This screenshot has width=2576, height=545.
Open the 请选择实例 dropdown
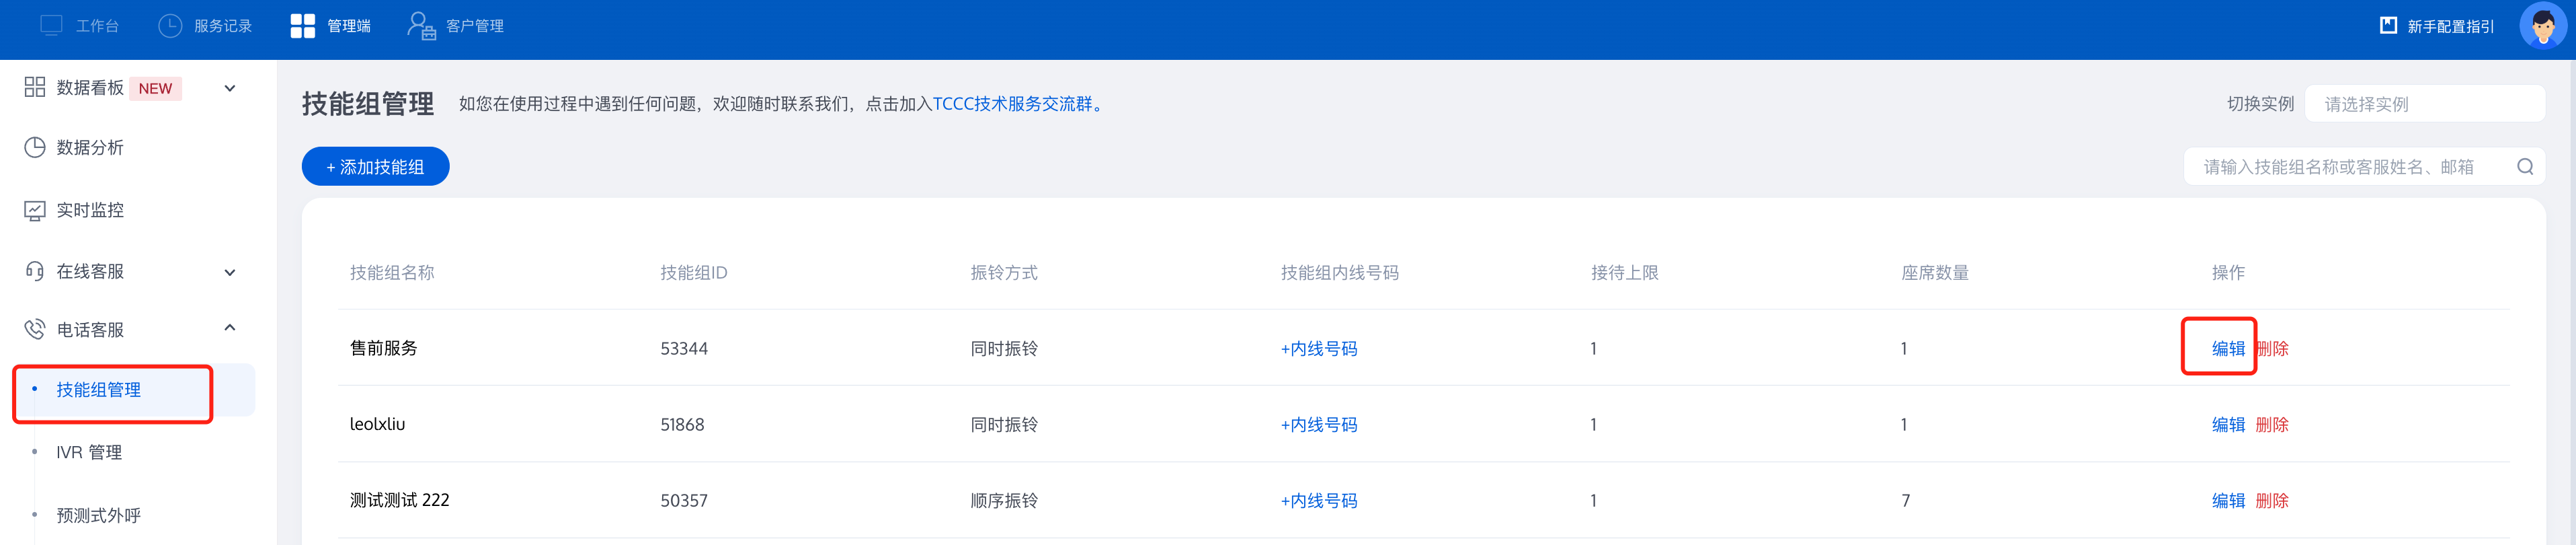[x=2424, y=104]
